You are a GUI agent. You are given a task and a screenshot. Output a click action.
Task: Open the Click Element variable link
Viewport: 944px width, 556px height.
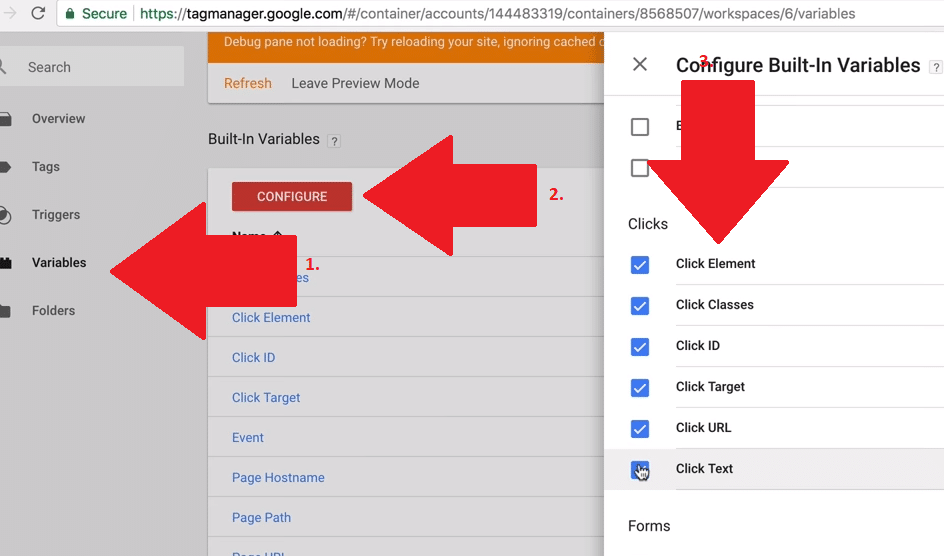click(271, 318)
